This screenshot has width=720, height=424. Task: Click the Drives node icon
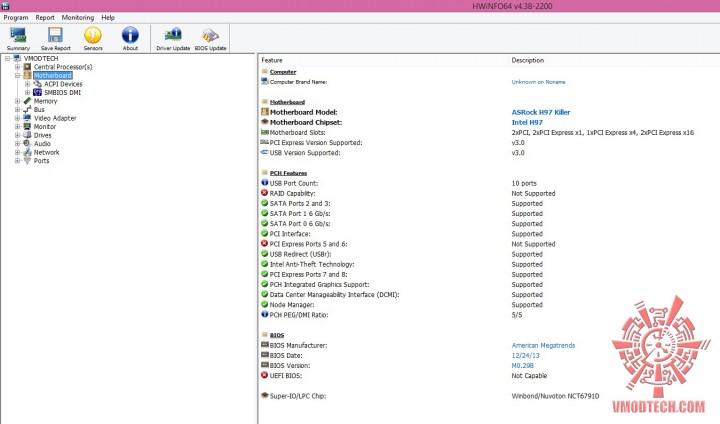pyautogui.click(x=28, y=135)
